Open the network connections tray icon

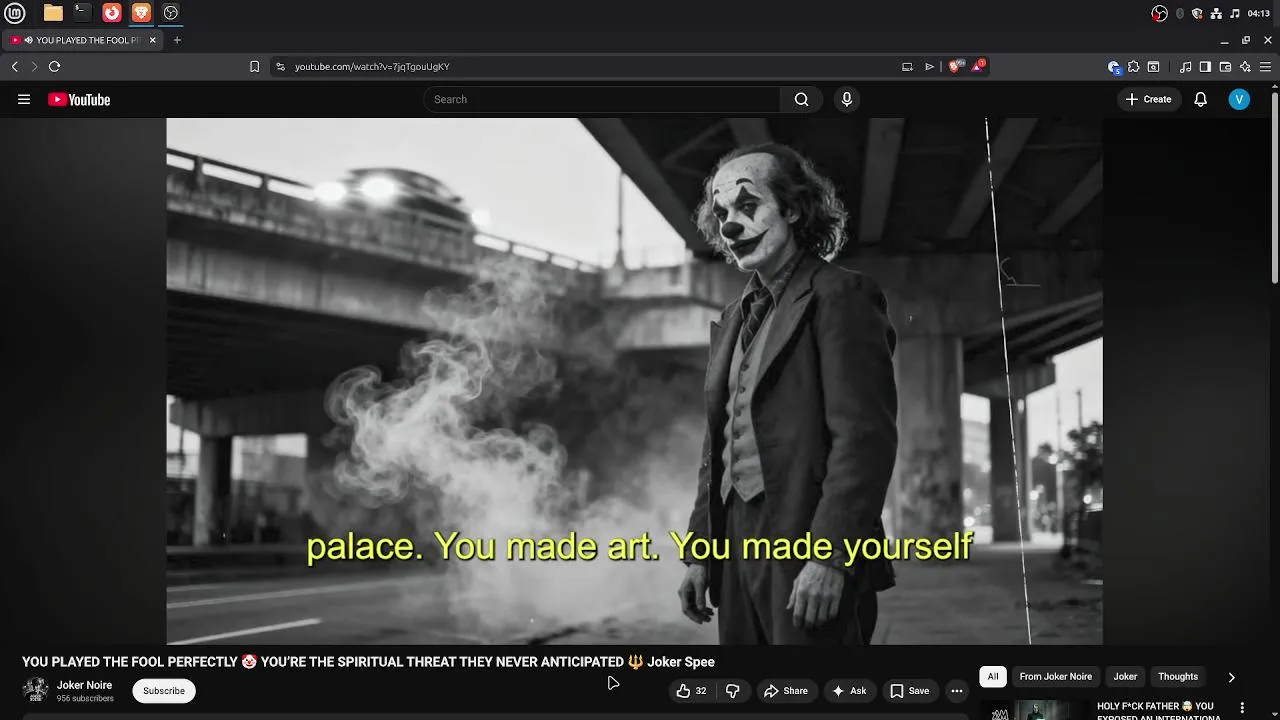pyautogui.click(x=1216, y=13)
